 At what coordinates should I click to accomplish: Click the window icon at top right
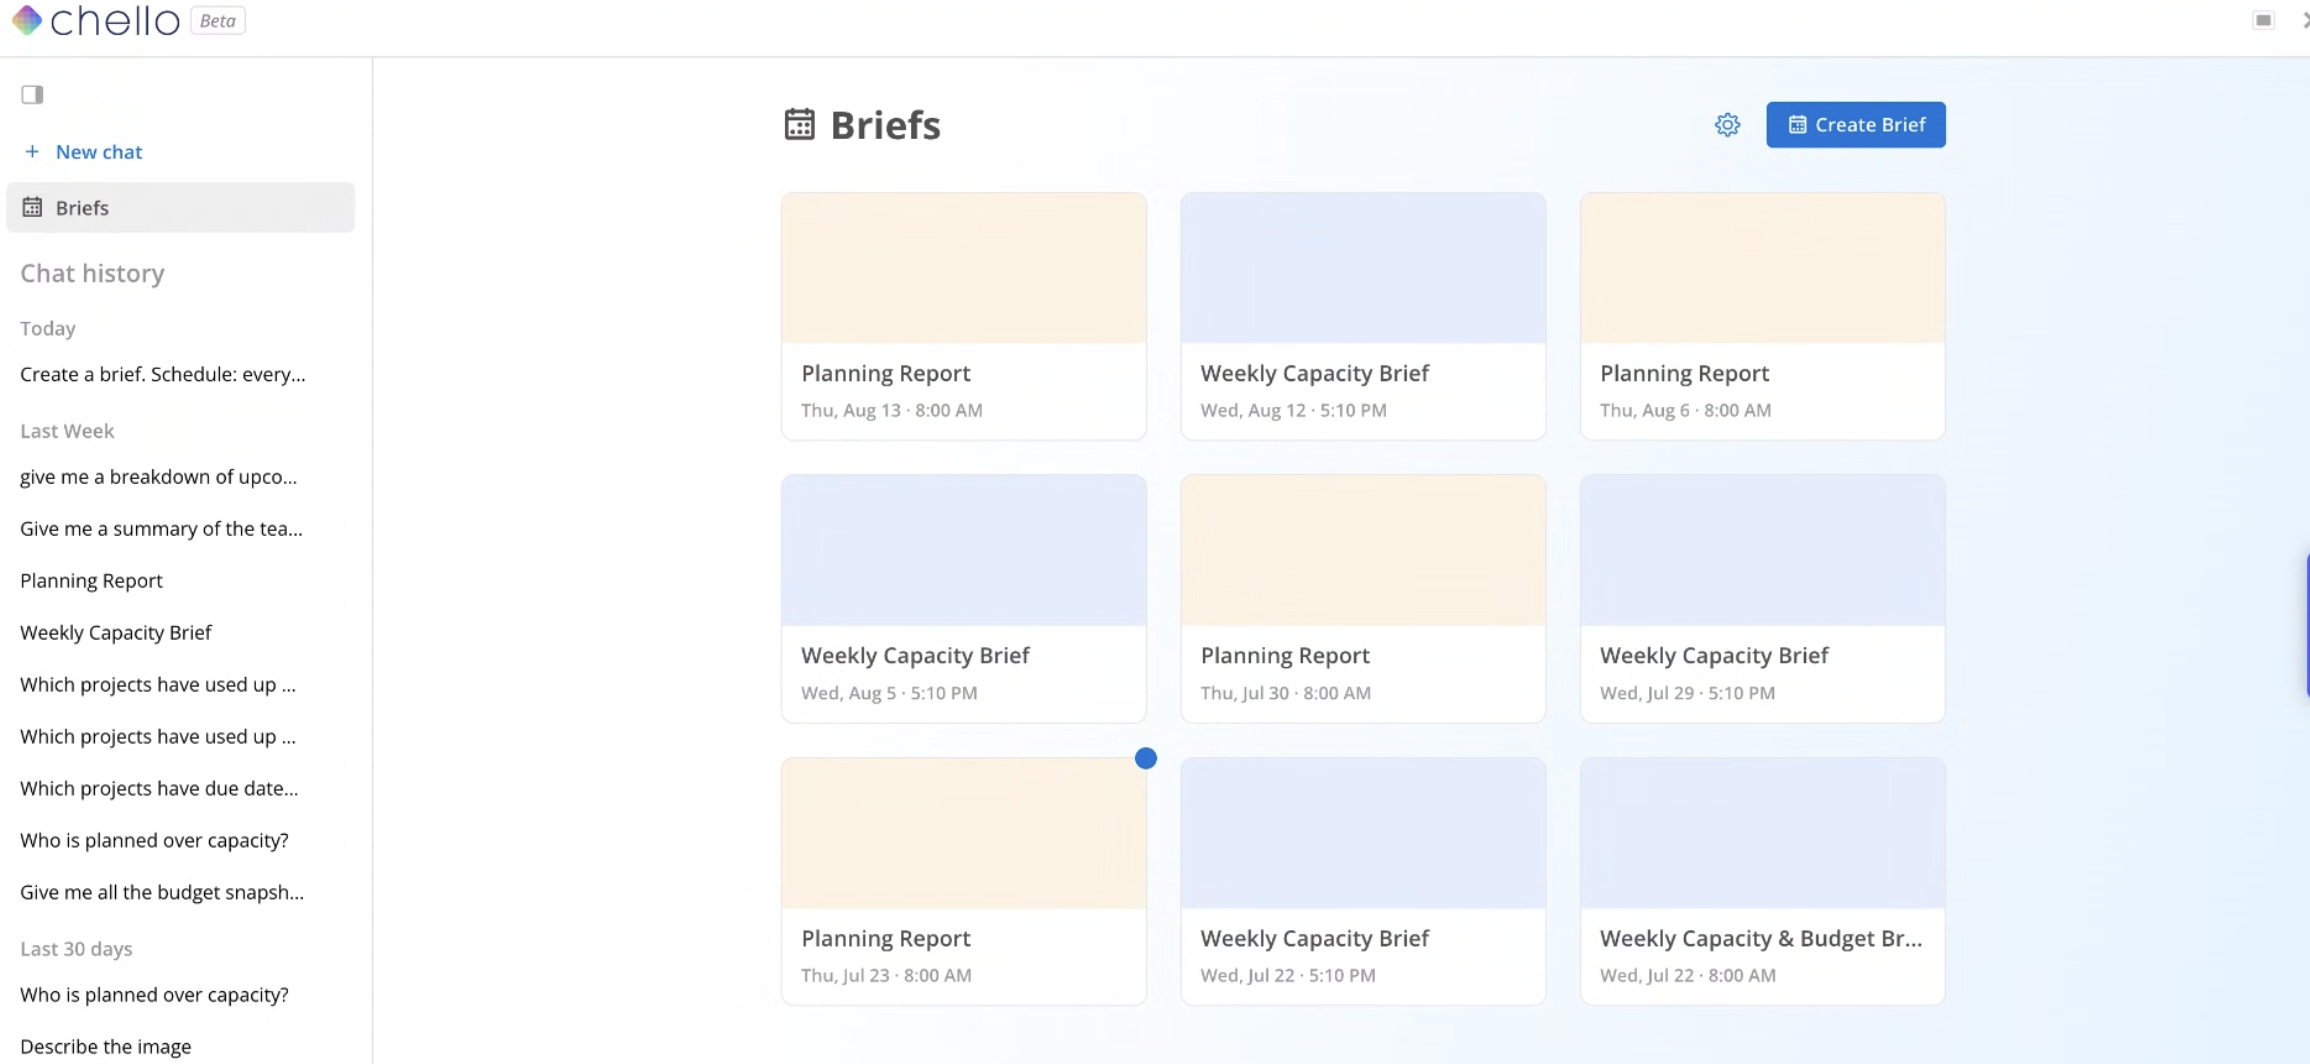point(2263,20)
